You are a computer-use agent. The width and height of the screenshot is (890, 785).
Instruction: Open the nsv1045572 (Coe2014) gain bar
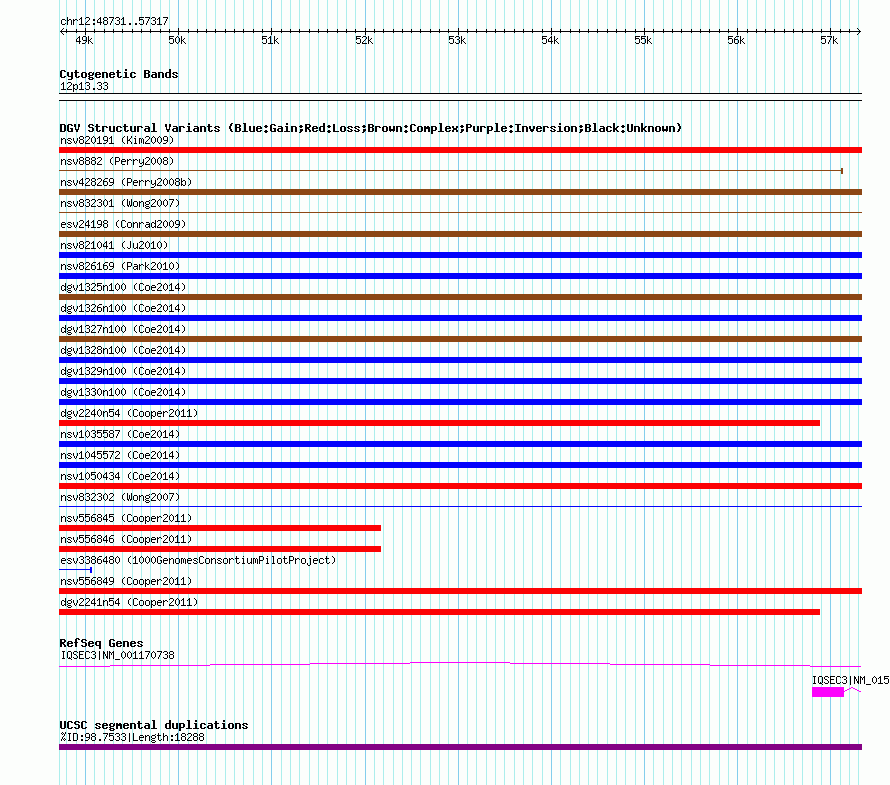460,465
